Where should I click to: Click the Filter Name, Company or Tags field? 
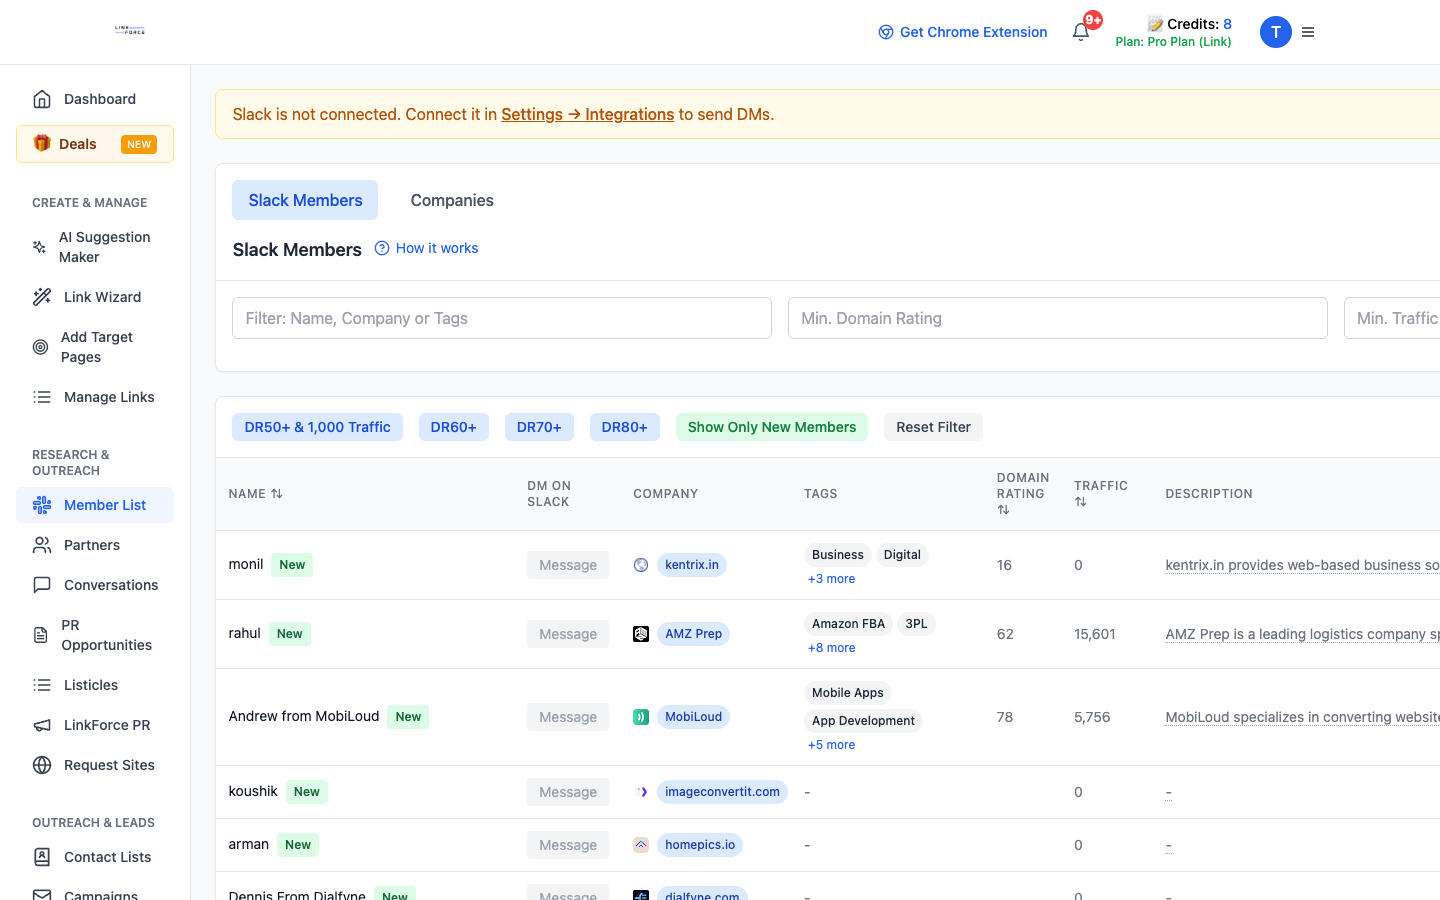pyautogui.click(x=502, y=318)
